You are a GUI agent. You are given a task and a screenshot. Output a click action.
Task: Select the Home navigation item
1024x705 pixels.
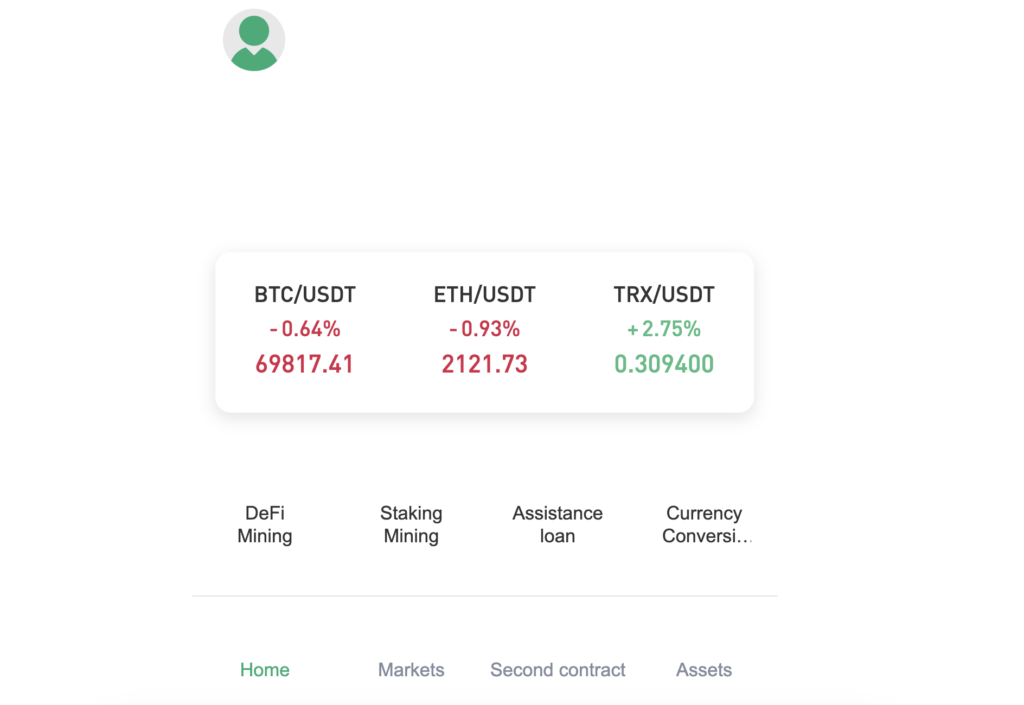point(264,670)
